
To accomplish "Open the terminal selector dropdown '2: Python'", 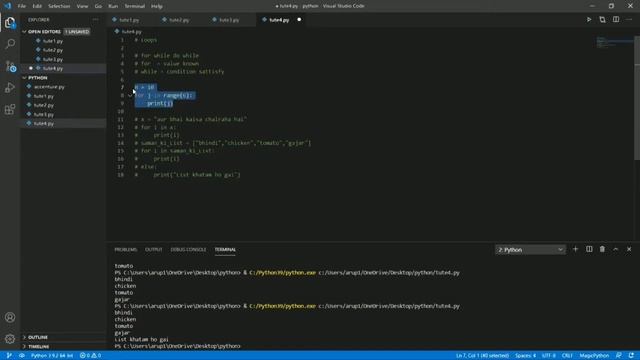I will click(x=530, y=249).
